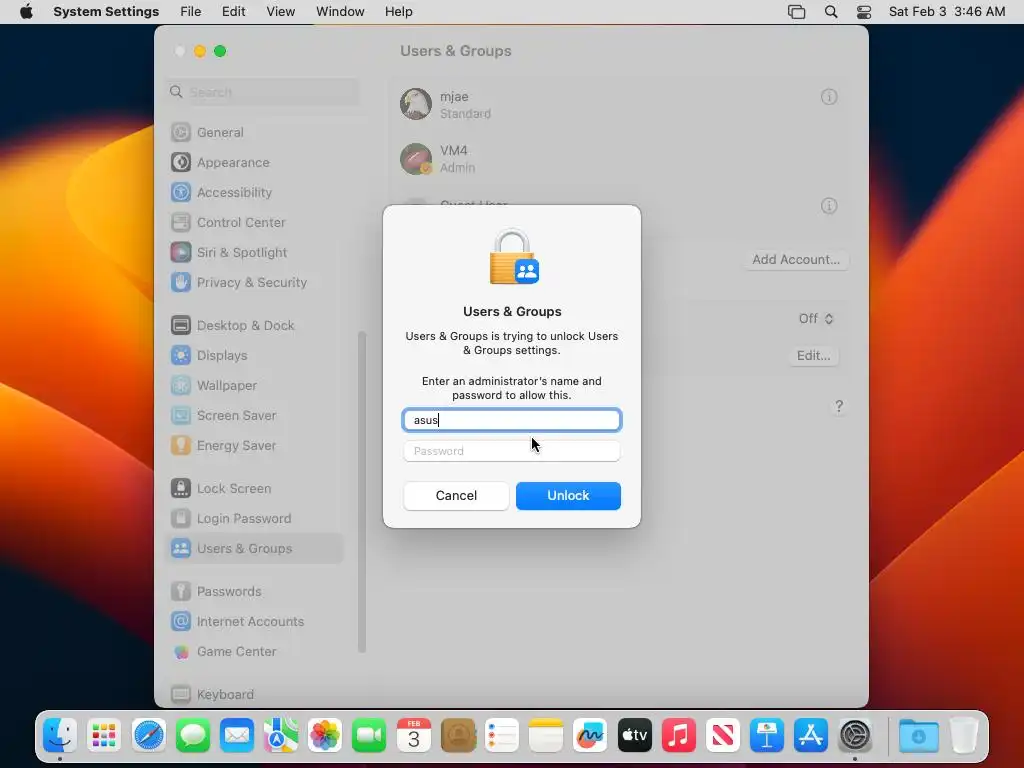The width and height of the screenshot is (1024, 768).
Task: Select Game Center in sidebar
Action: (x=255, y=652)
